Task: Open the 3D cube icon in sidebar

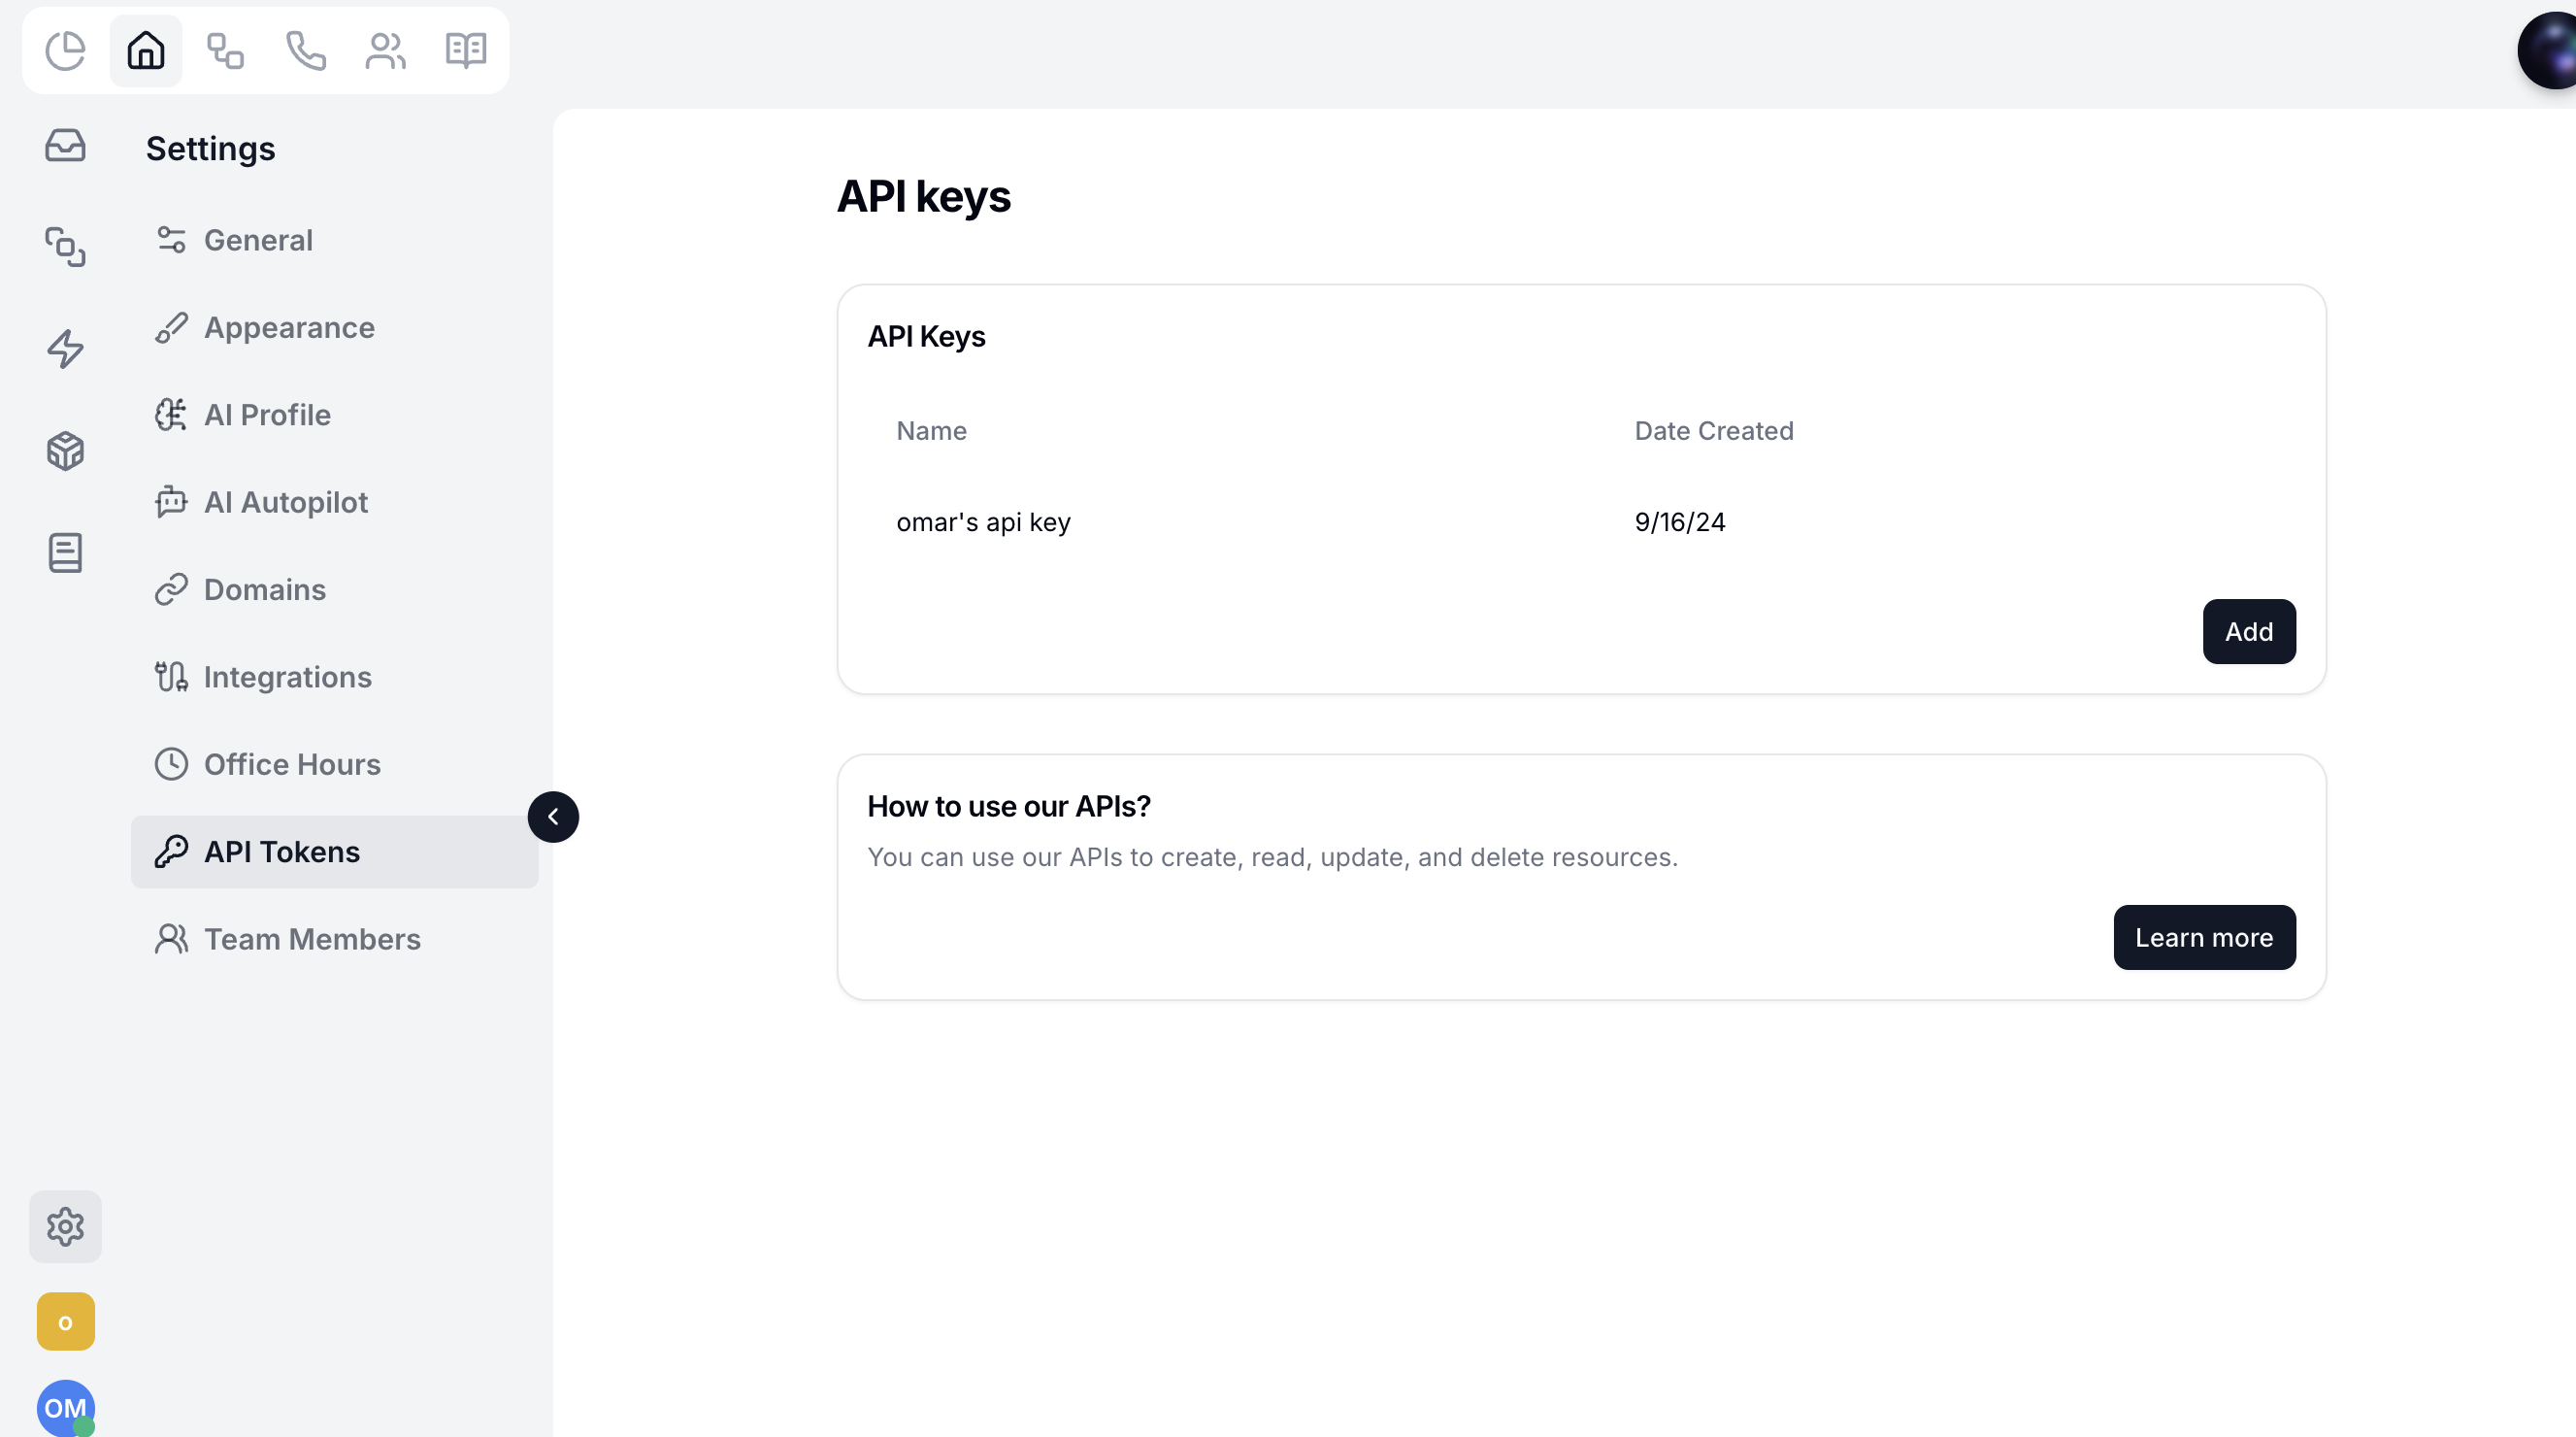Action: pos(65,451)
